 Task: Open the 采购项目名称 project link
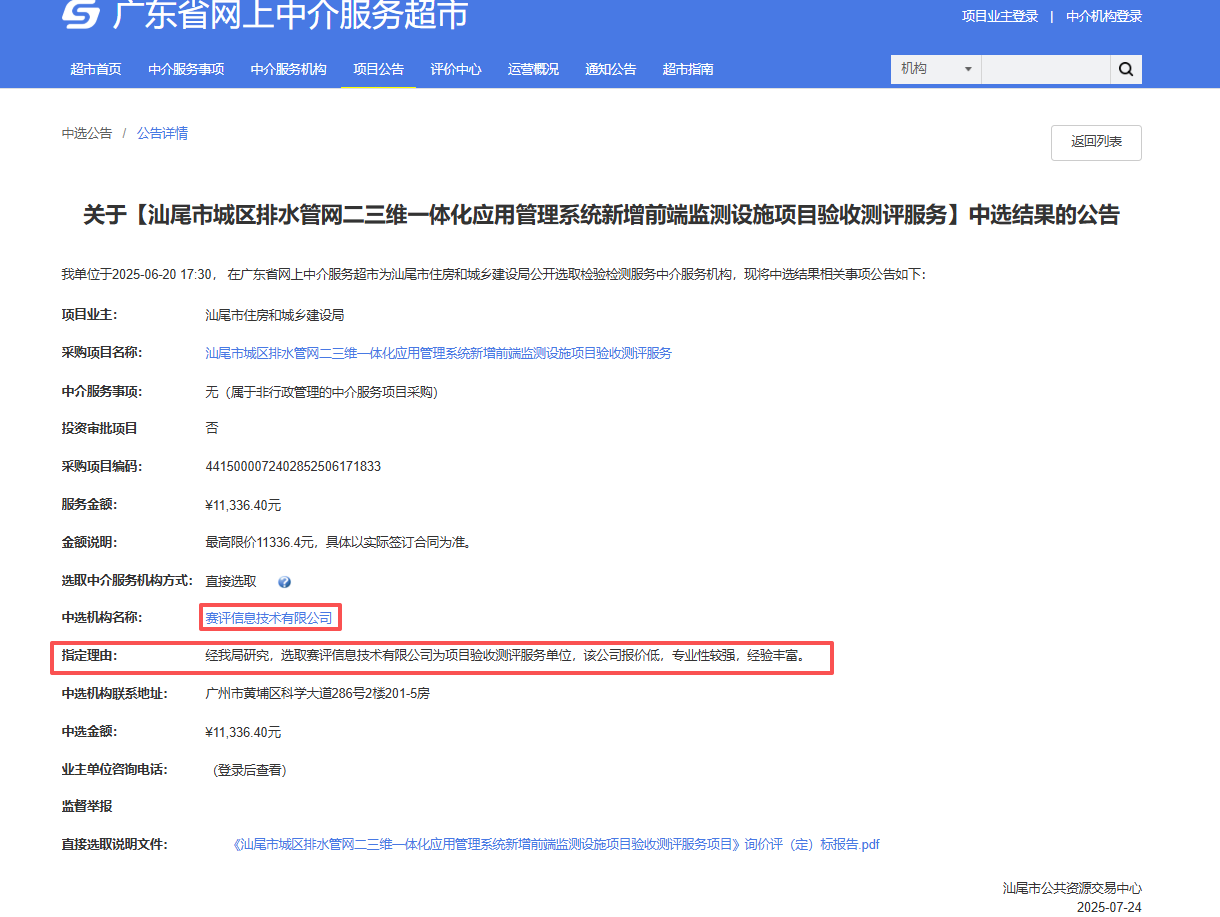point(438,353)
